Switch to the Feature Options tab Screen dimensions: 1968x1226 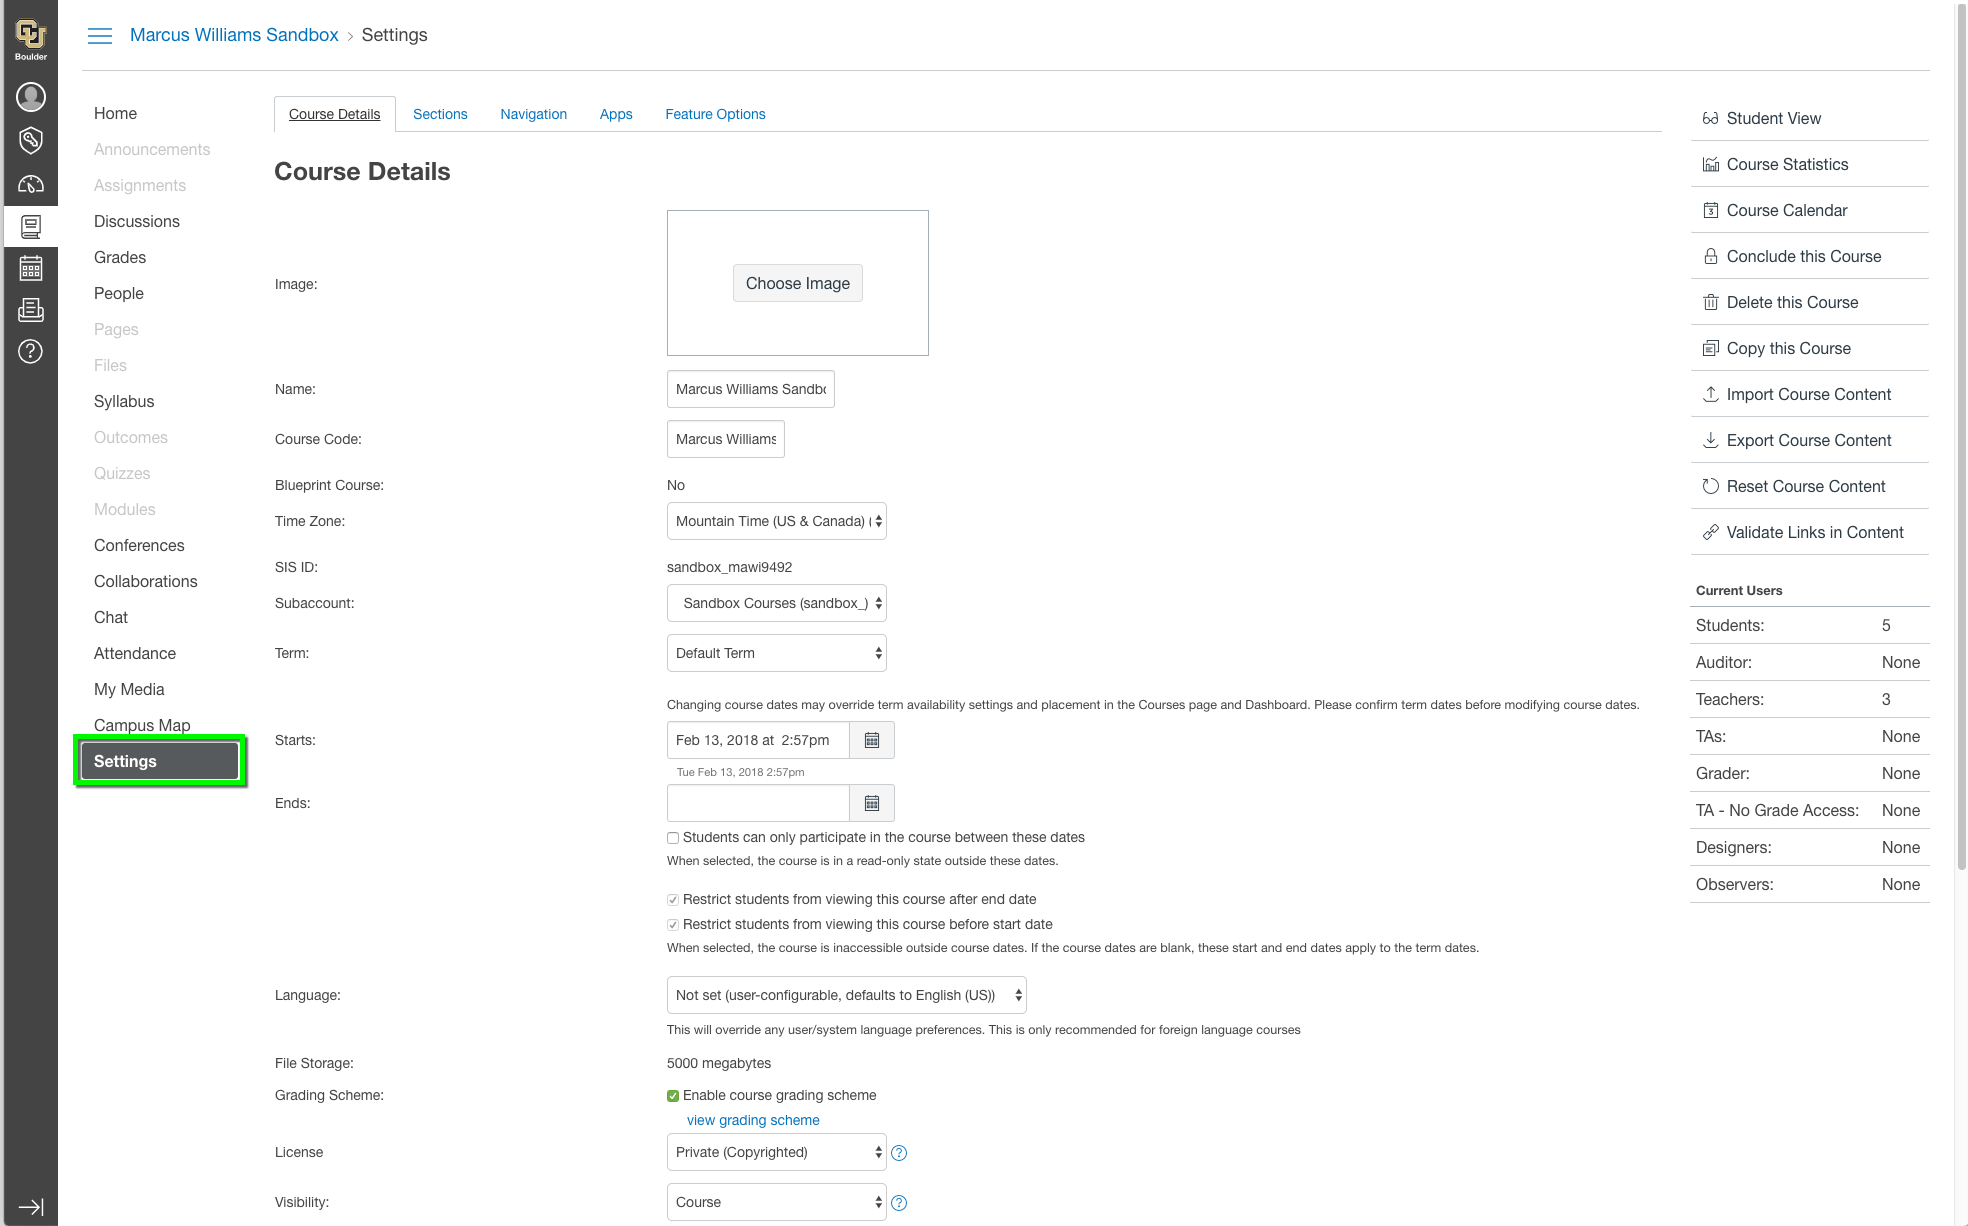click(715, 114)
